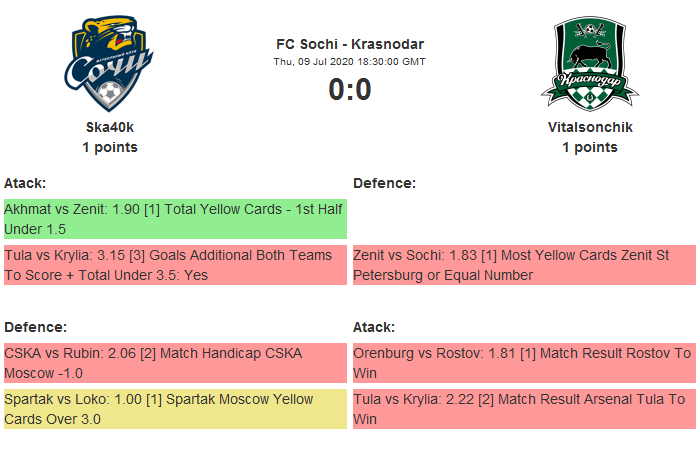700x460 pixels.
Task: Open Ska40k user profile
Action: 110,128
